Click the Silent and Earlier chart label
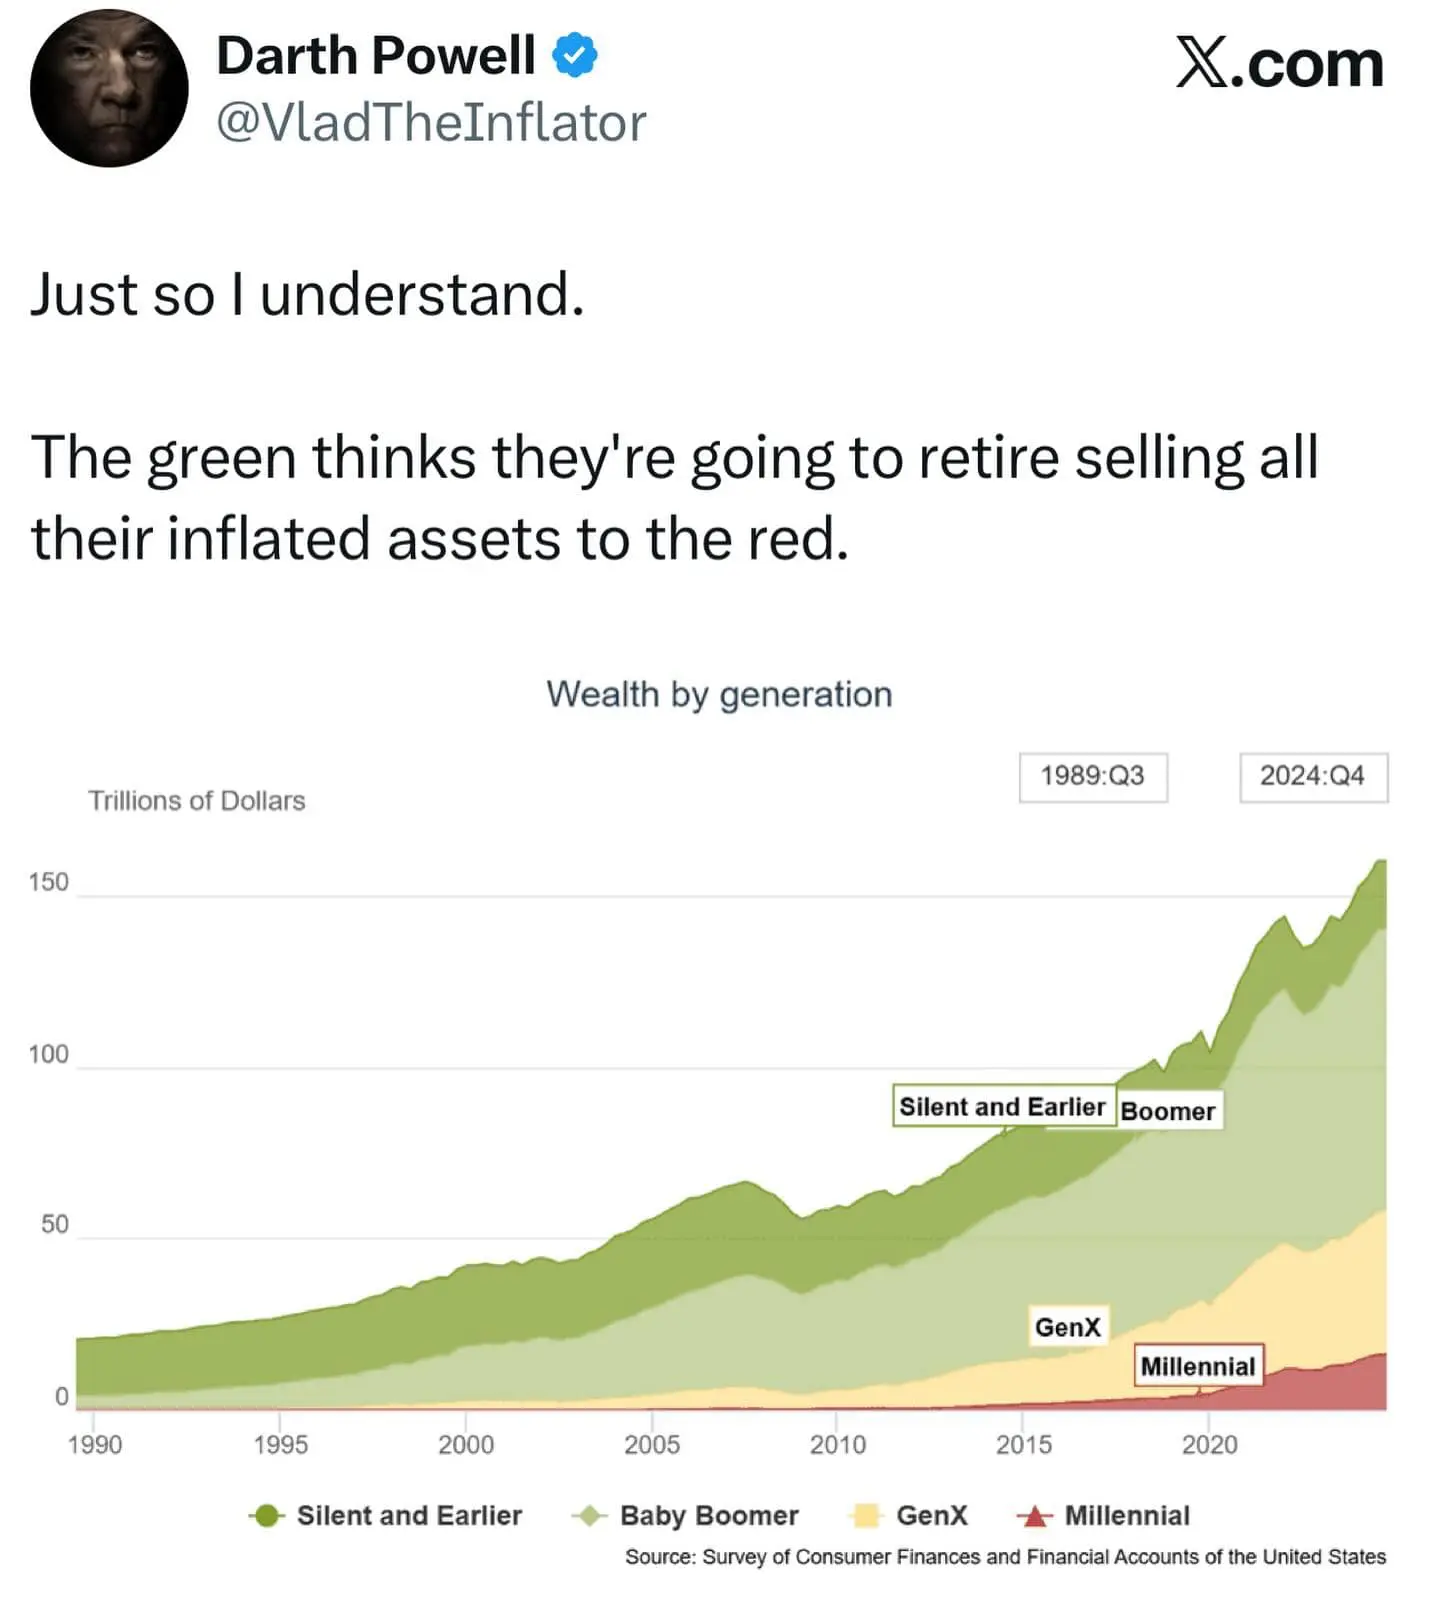This screenshot has height=1609, width=1440. pos(1002,1106)
